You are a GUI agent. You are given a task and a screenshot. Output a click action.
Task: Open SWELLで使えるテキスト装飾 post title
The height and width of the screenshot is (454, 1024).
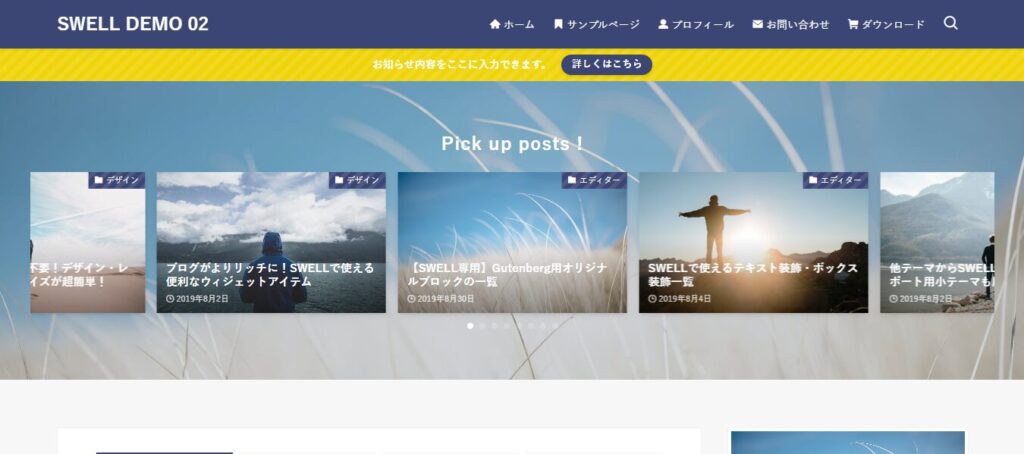(752, 274)
